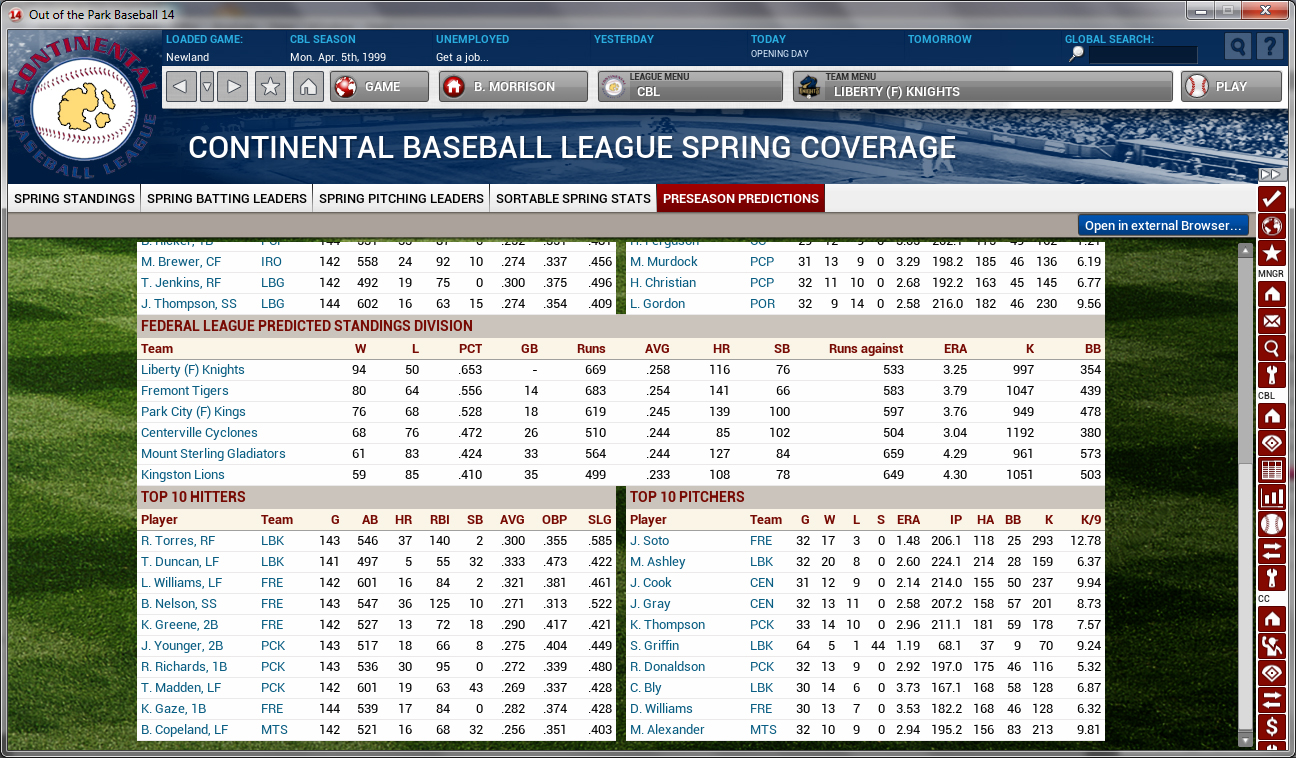The width and height of the screenshot is (1296, 758).
Task: Click the forward navigation arrow
Action: pos(233,87)
